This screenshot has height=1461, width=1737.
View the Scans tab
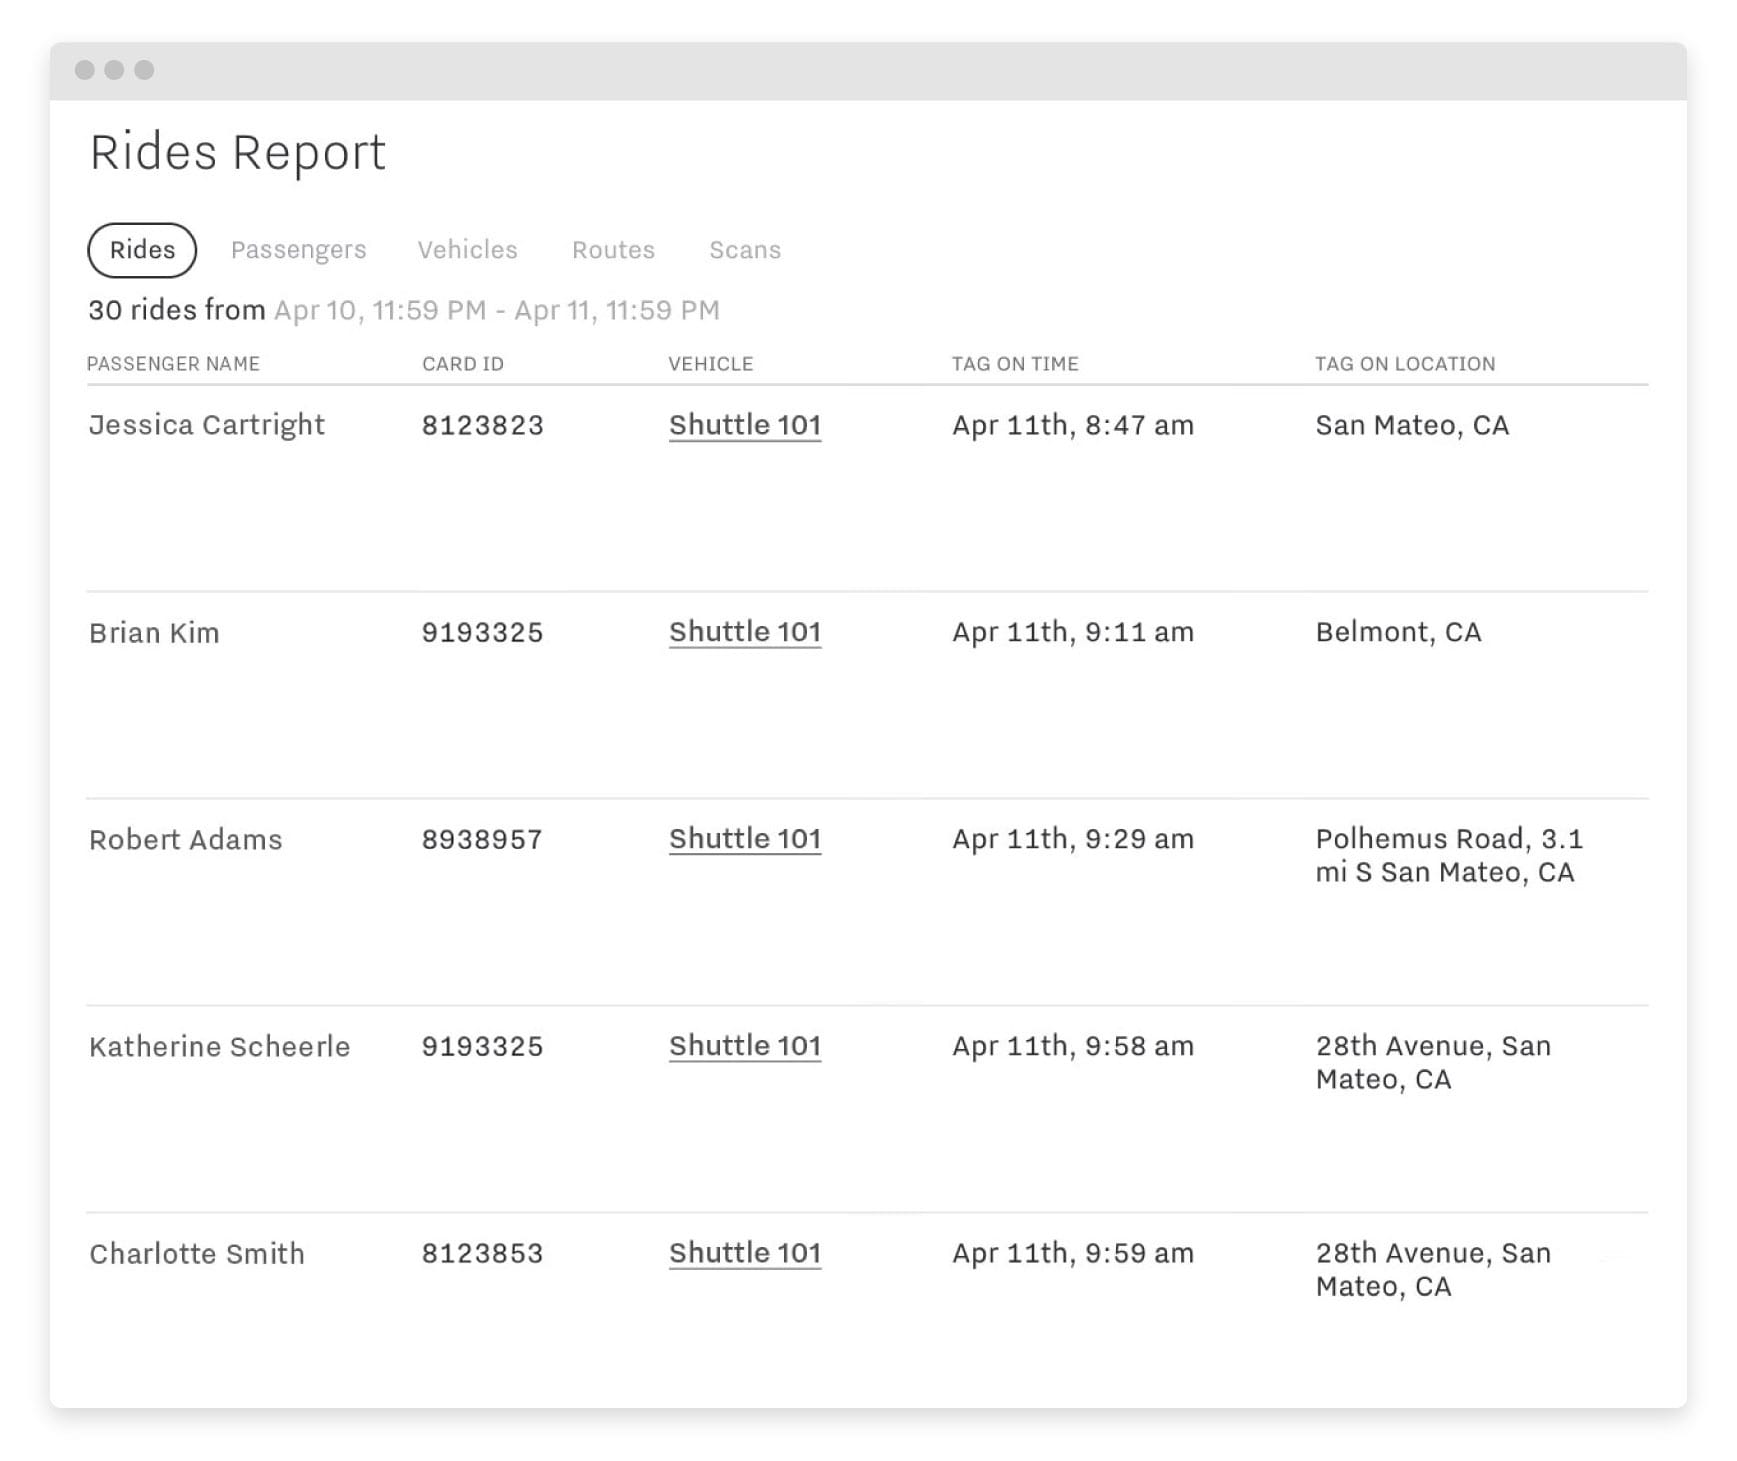pyautogui.click(x=744, y=250)
